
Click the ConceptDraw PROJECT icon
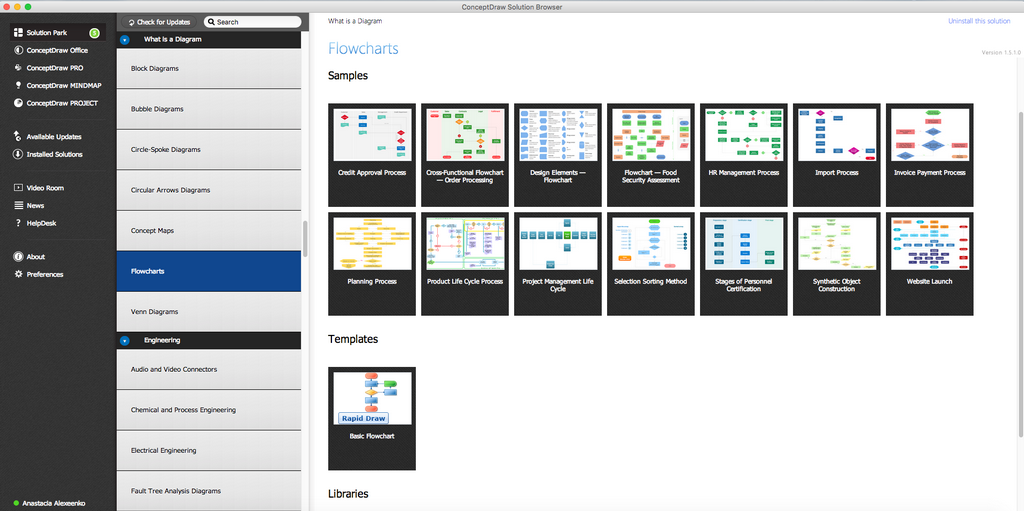[x=18, y=103]
